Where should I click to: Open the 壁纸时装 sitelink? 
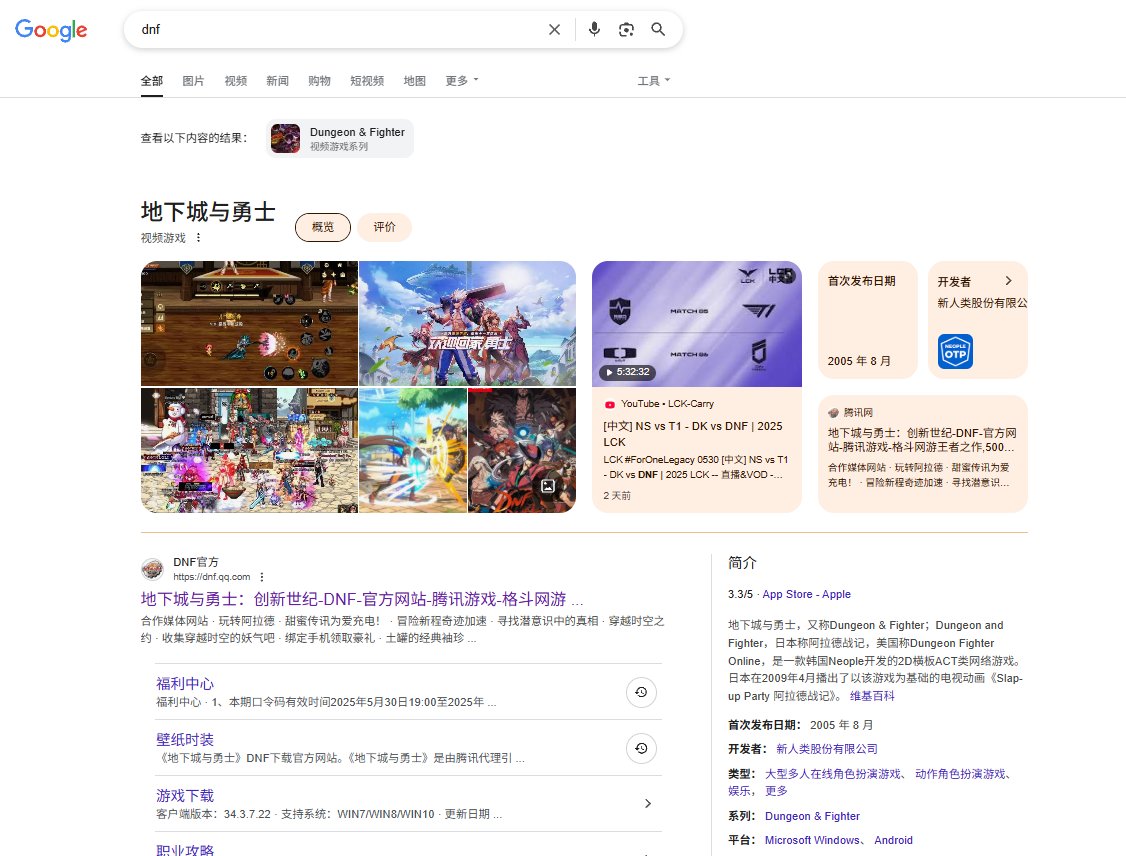[x=185, y=739]
